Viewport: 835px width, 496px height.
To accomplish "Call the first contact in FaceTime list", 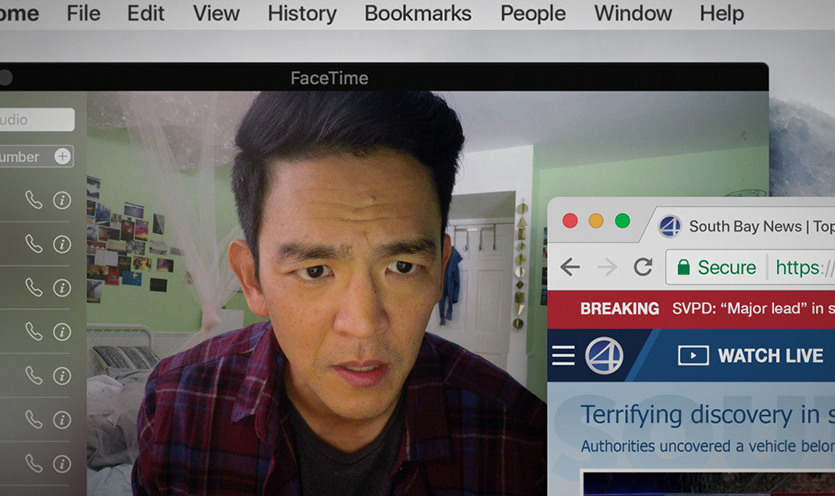I will pyautogui.click(x=34, y=200).
